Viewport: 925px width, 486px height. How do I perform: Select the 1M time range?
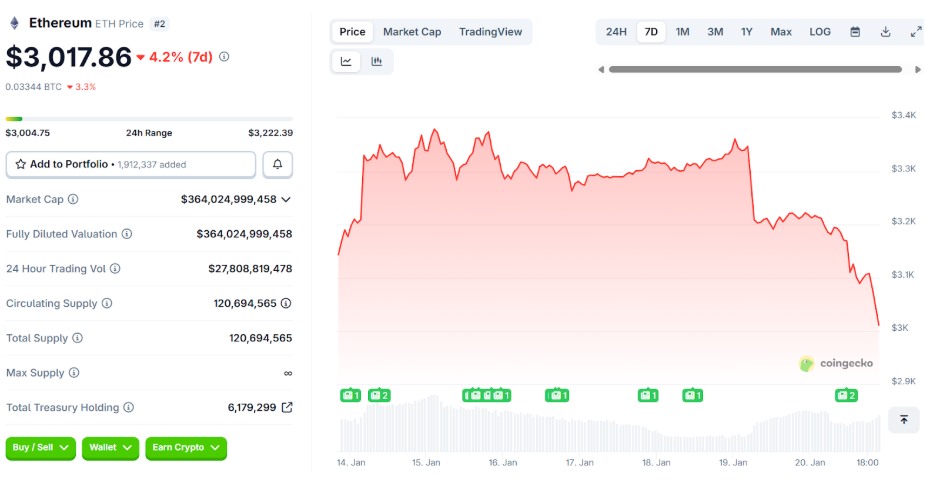pos(682,32)
